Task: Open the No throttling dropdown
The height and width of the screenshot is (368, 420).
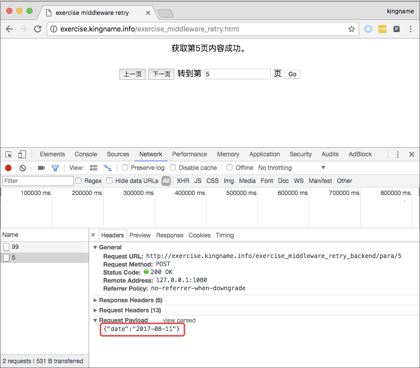Action: point(291,168)
